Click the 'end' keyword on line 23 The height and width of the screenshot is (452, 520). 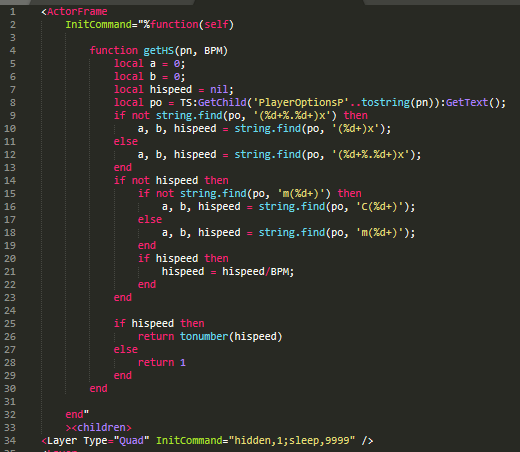123,298
